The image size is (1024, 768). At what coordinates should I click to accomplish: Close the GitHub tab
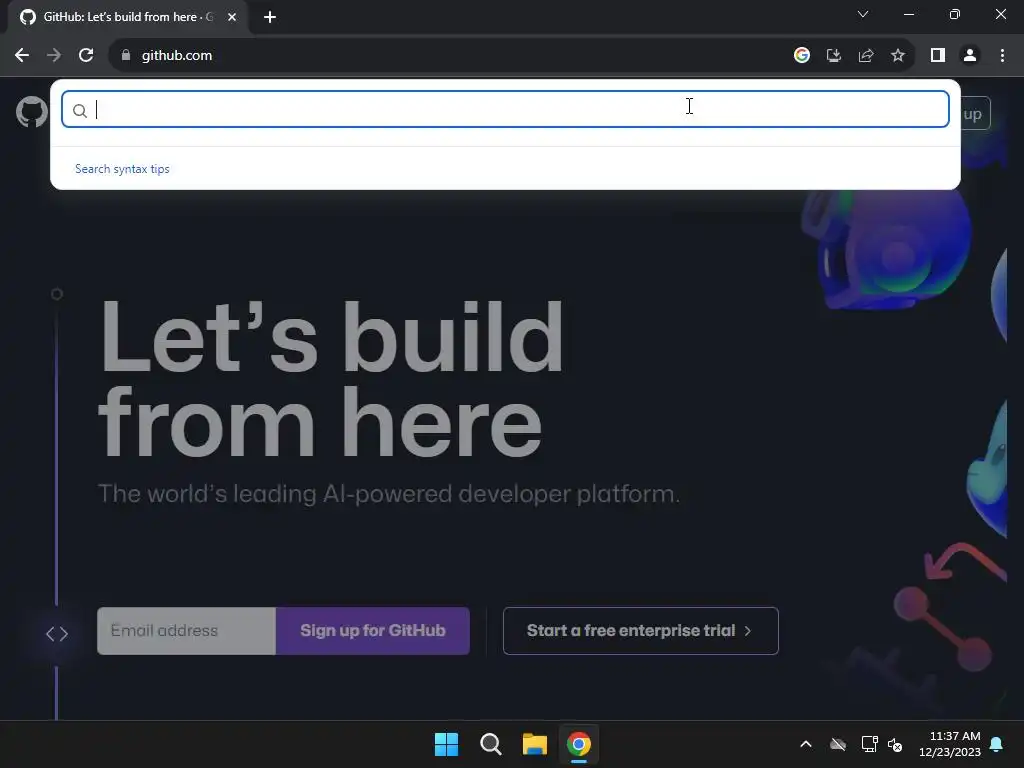232,17
